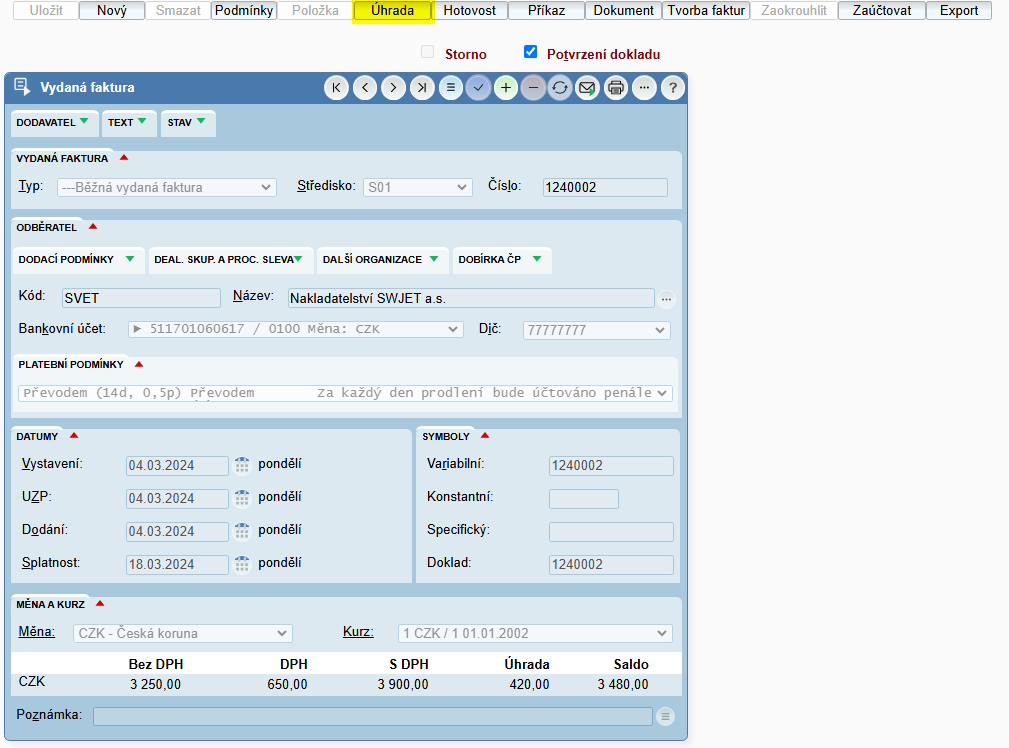
Task: Click the Číslo invoice number field
Action: click(605, 187)
